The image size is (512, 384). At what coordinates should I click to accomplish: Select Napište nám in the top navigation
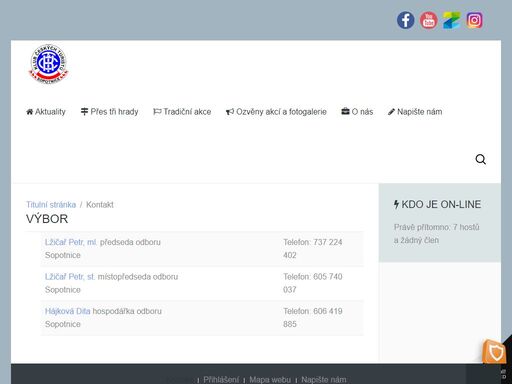(x=415, y=112)
